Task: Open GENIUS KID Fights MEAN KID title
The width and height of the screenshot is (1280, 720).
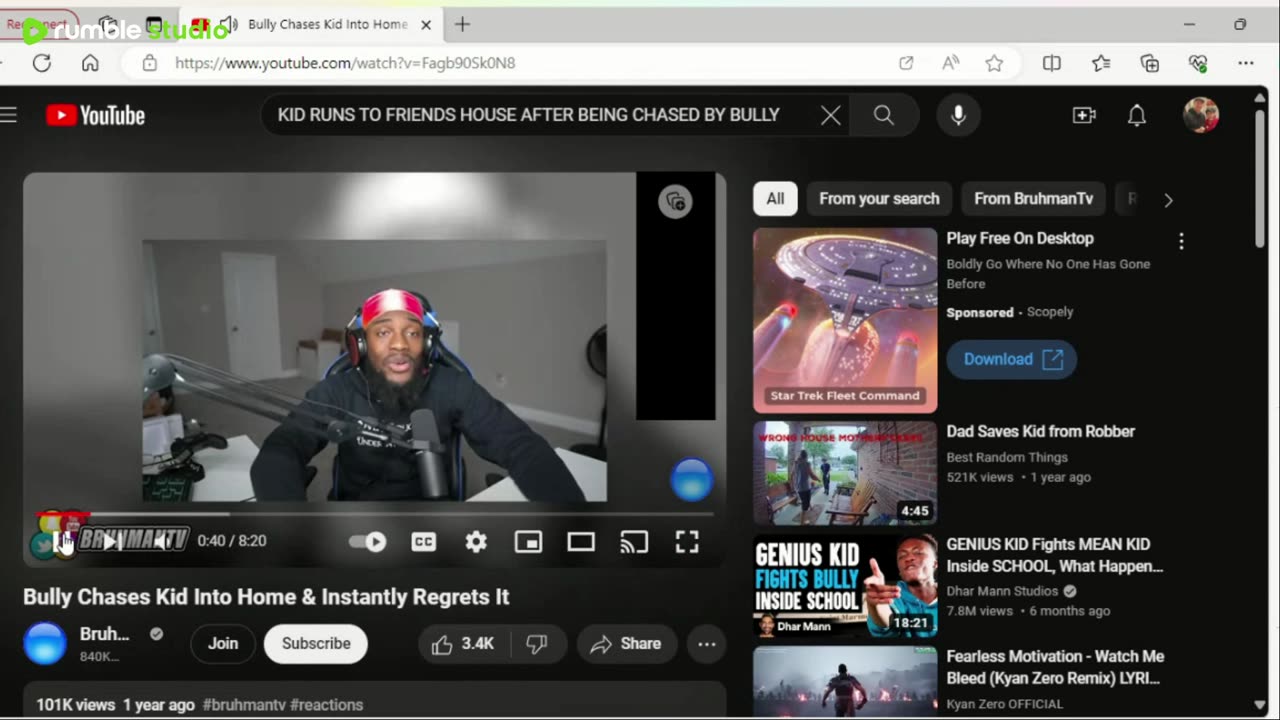Action: coord(1055,554)
